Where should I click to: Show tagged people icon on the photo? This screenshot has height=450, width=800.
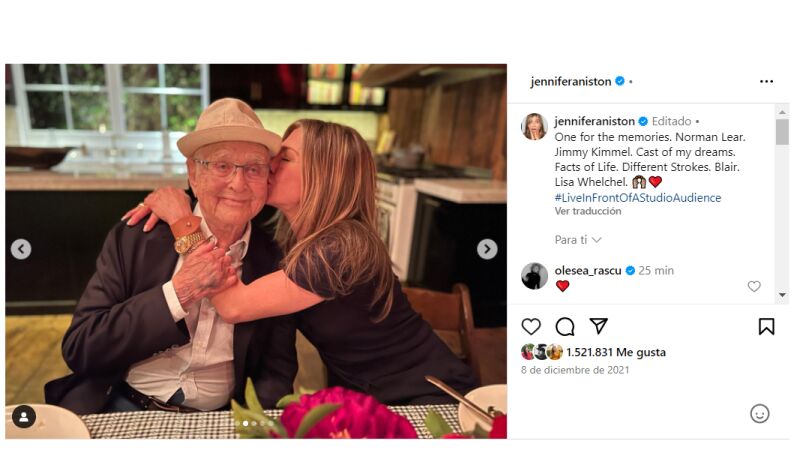click(23, 416)
